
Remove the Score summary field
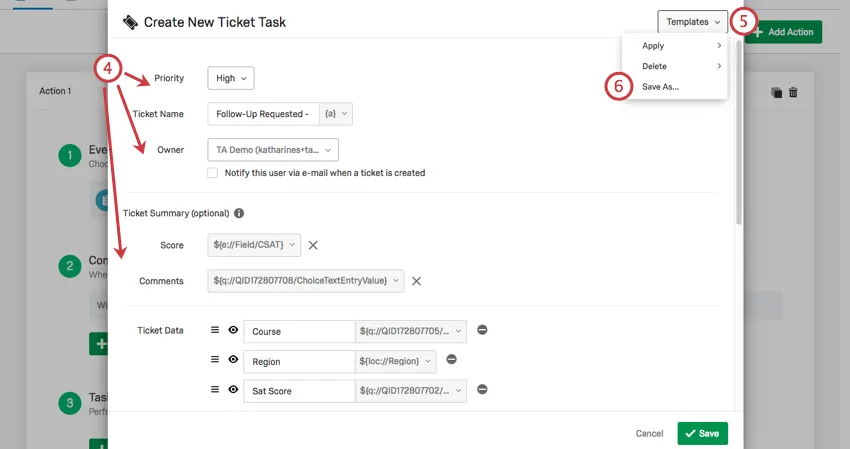point(313,245)
